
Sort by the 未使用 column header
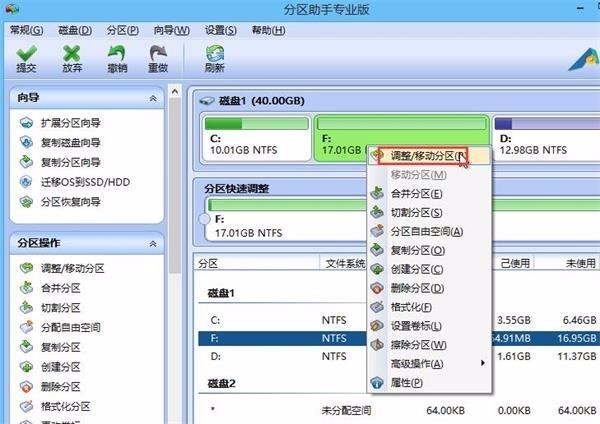coord(567,263)
